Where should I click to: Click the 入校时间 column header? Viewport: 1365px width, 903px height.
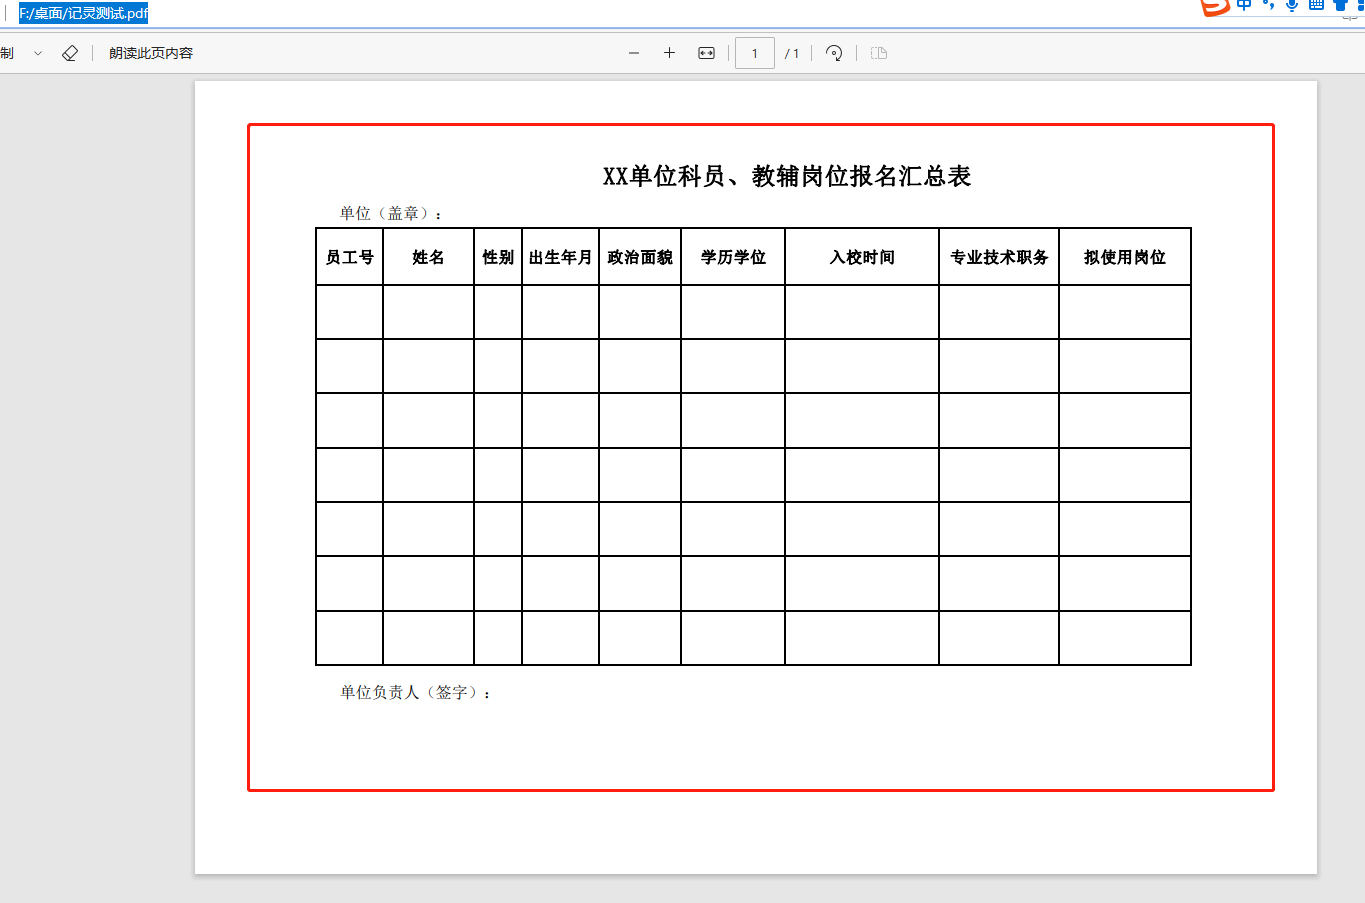click(862, 257)
